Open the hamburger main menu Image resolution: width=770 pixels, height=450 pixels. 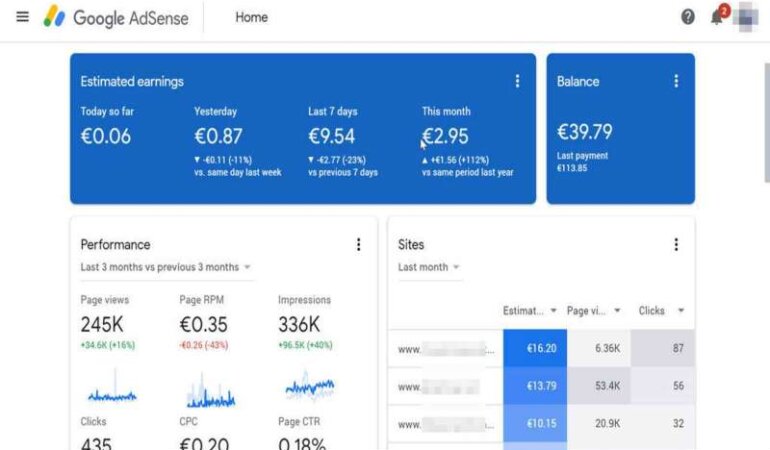pyautogui.click(x=22, y=17)
